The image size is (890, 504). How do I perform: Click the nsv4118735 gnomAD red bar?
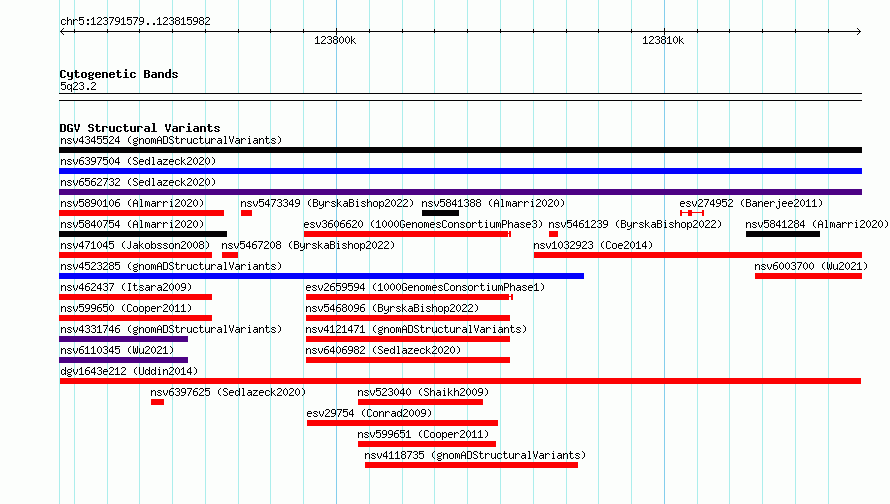tap(472, 465)
